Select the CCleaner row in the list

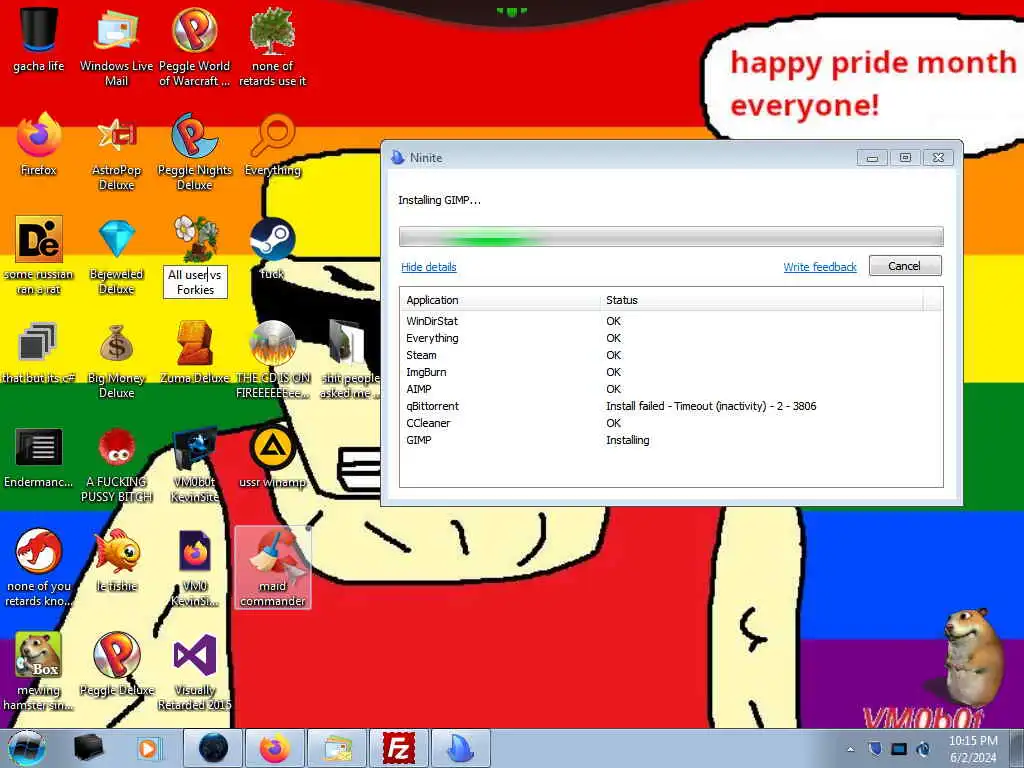pyautogui.click(x=671, y=423)
